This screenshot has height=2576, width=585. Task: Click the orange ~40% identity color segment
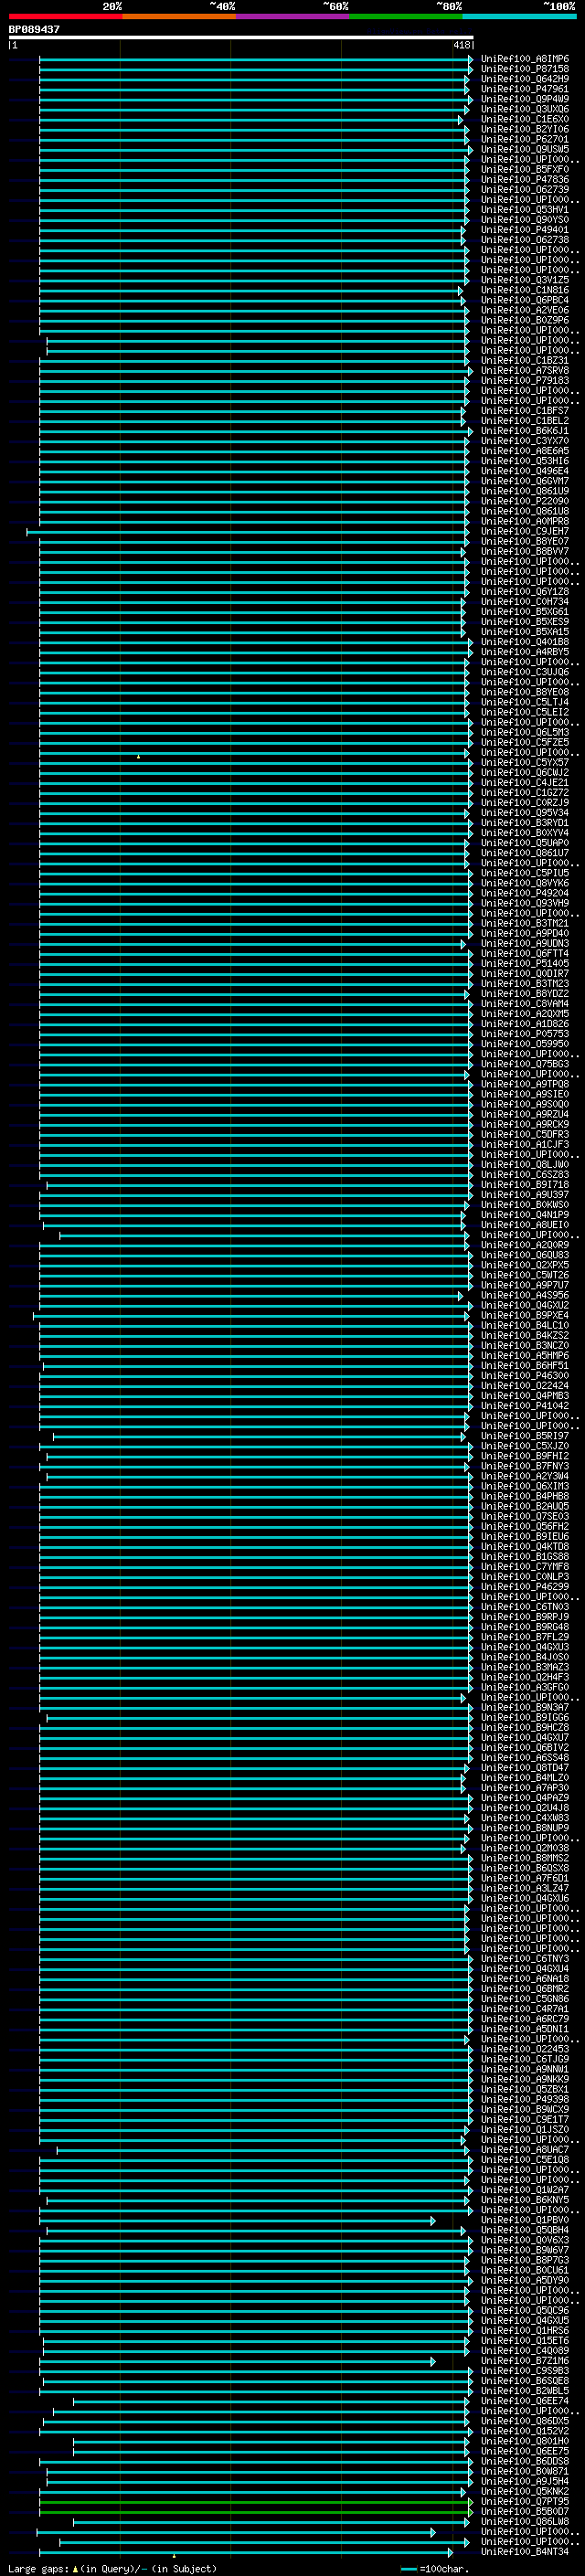[x=179, y=16]
